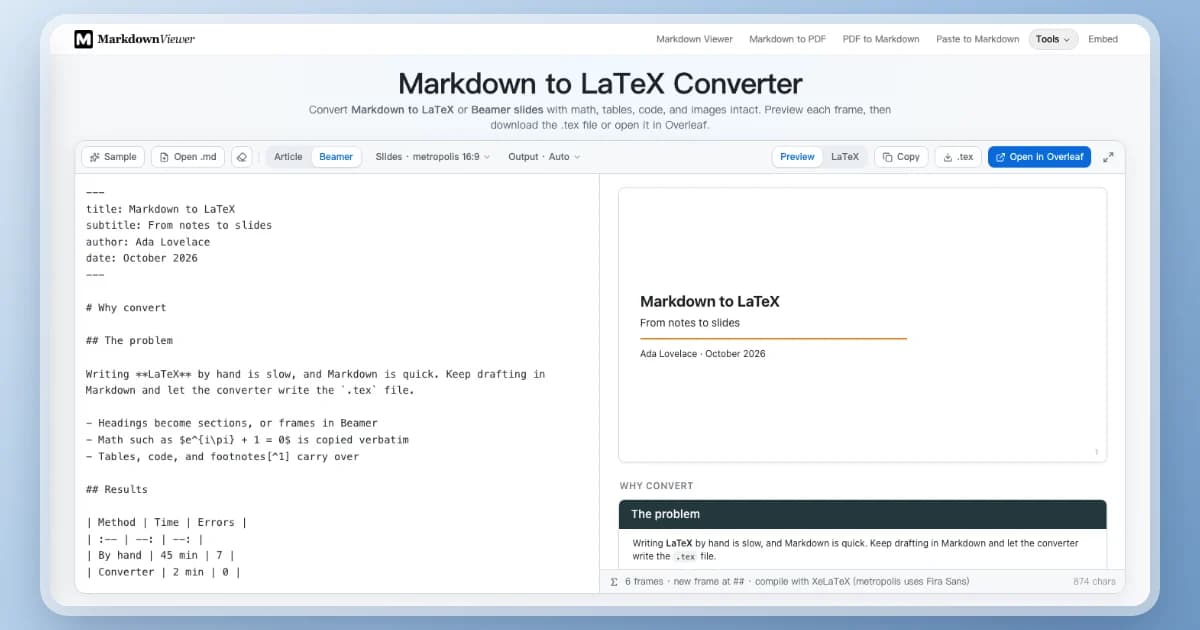Image resolution: width=1200 pixels, height=630 pixels.
Task: Click the '6 frames' status text
Action: tap(644, 581)
